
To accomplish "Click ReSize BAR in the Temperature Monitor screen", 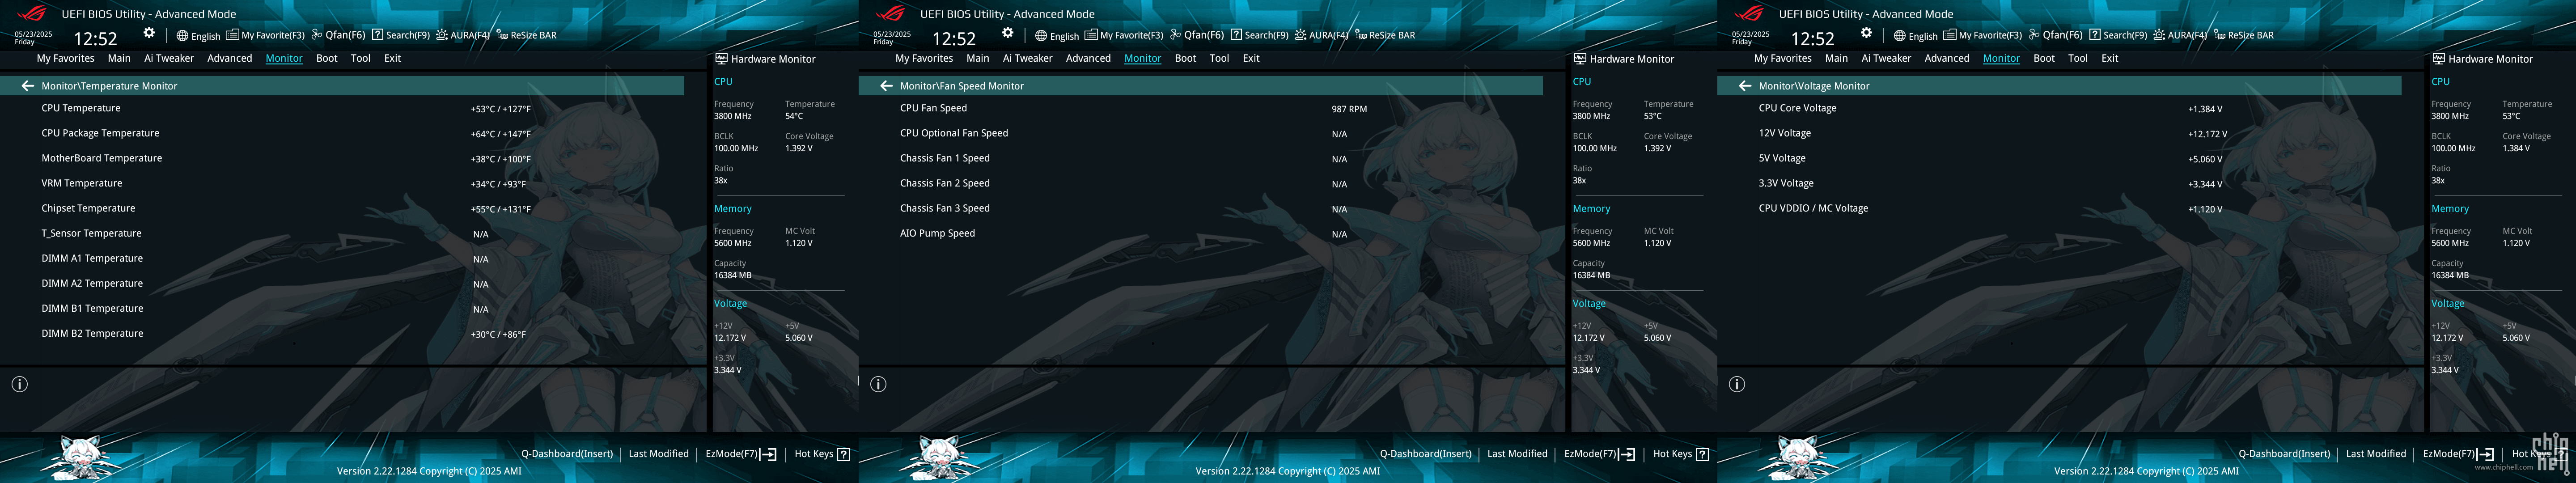I will [x=526, y=35].
